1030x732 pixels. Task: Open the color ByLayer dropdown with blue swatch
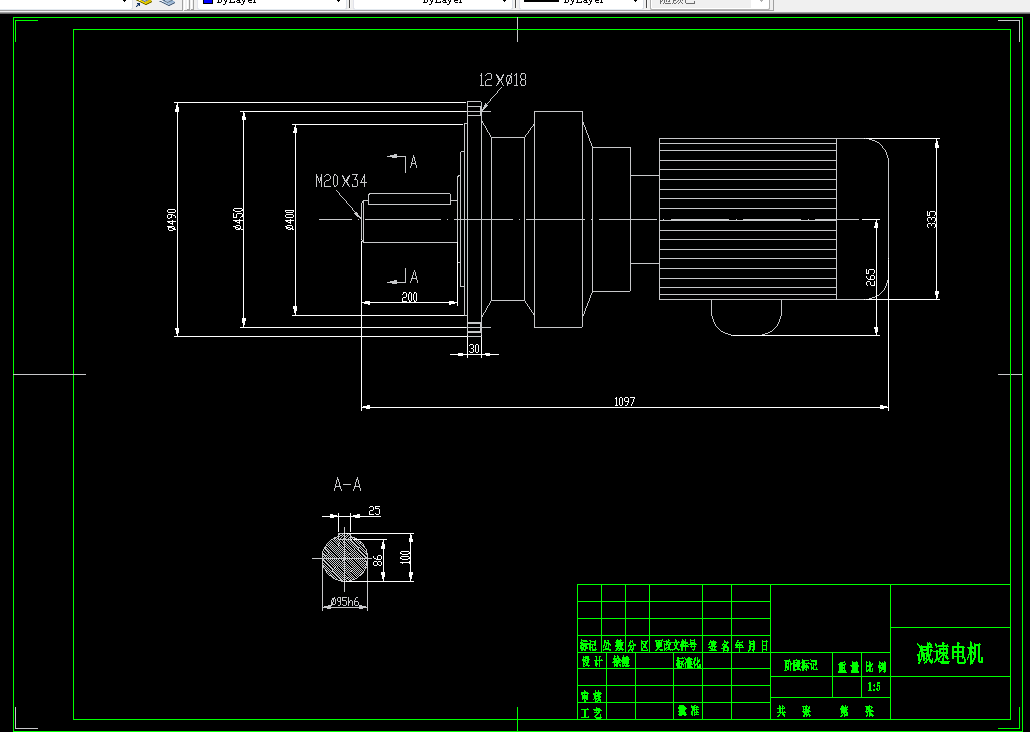tap(272, 3)
